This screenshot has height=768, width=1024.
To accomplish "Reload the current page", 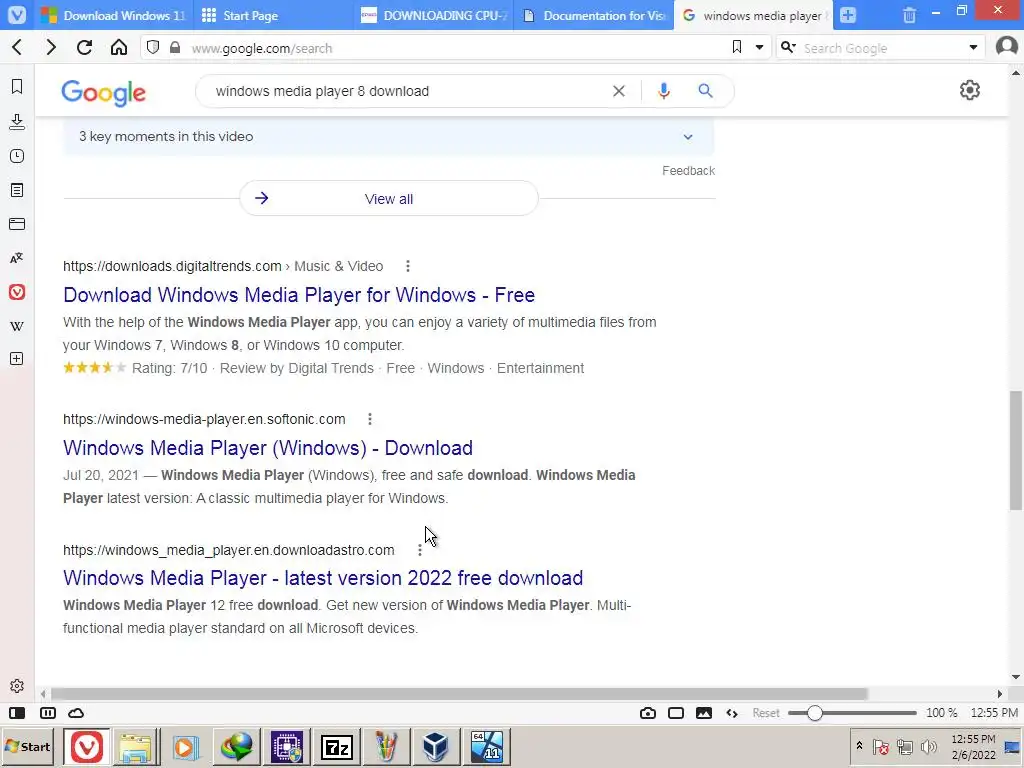I will pyautogui.click(x=84, y=48).
